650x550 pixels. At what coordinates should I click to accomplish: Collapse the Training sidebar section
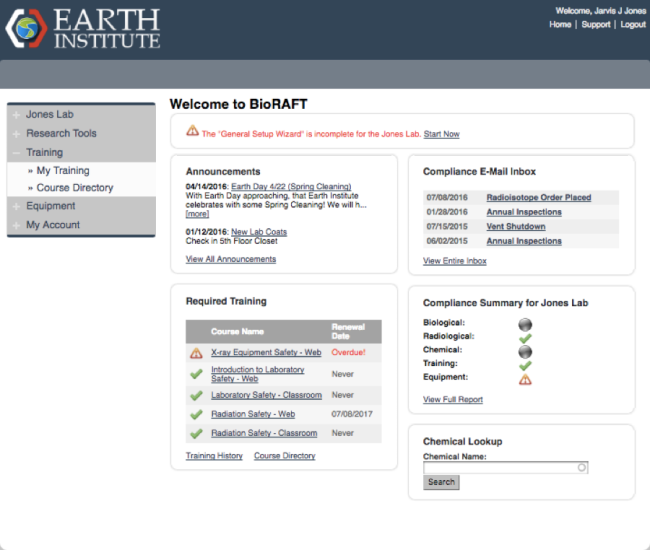[x=44, y=152]
